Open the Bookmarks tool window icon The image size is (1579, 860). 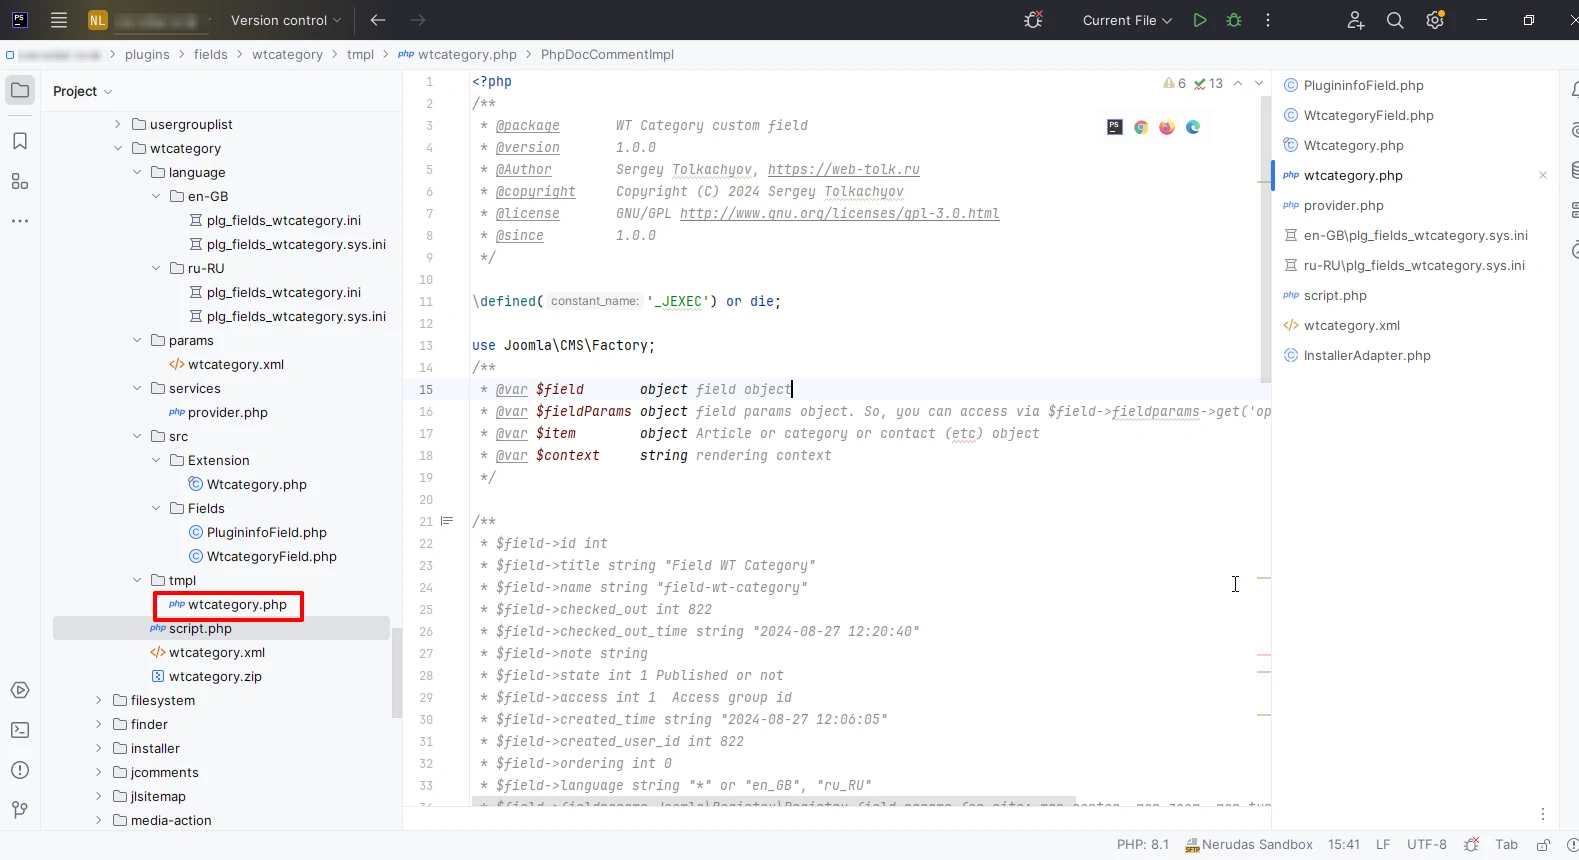20,141
